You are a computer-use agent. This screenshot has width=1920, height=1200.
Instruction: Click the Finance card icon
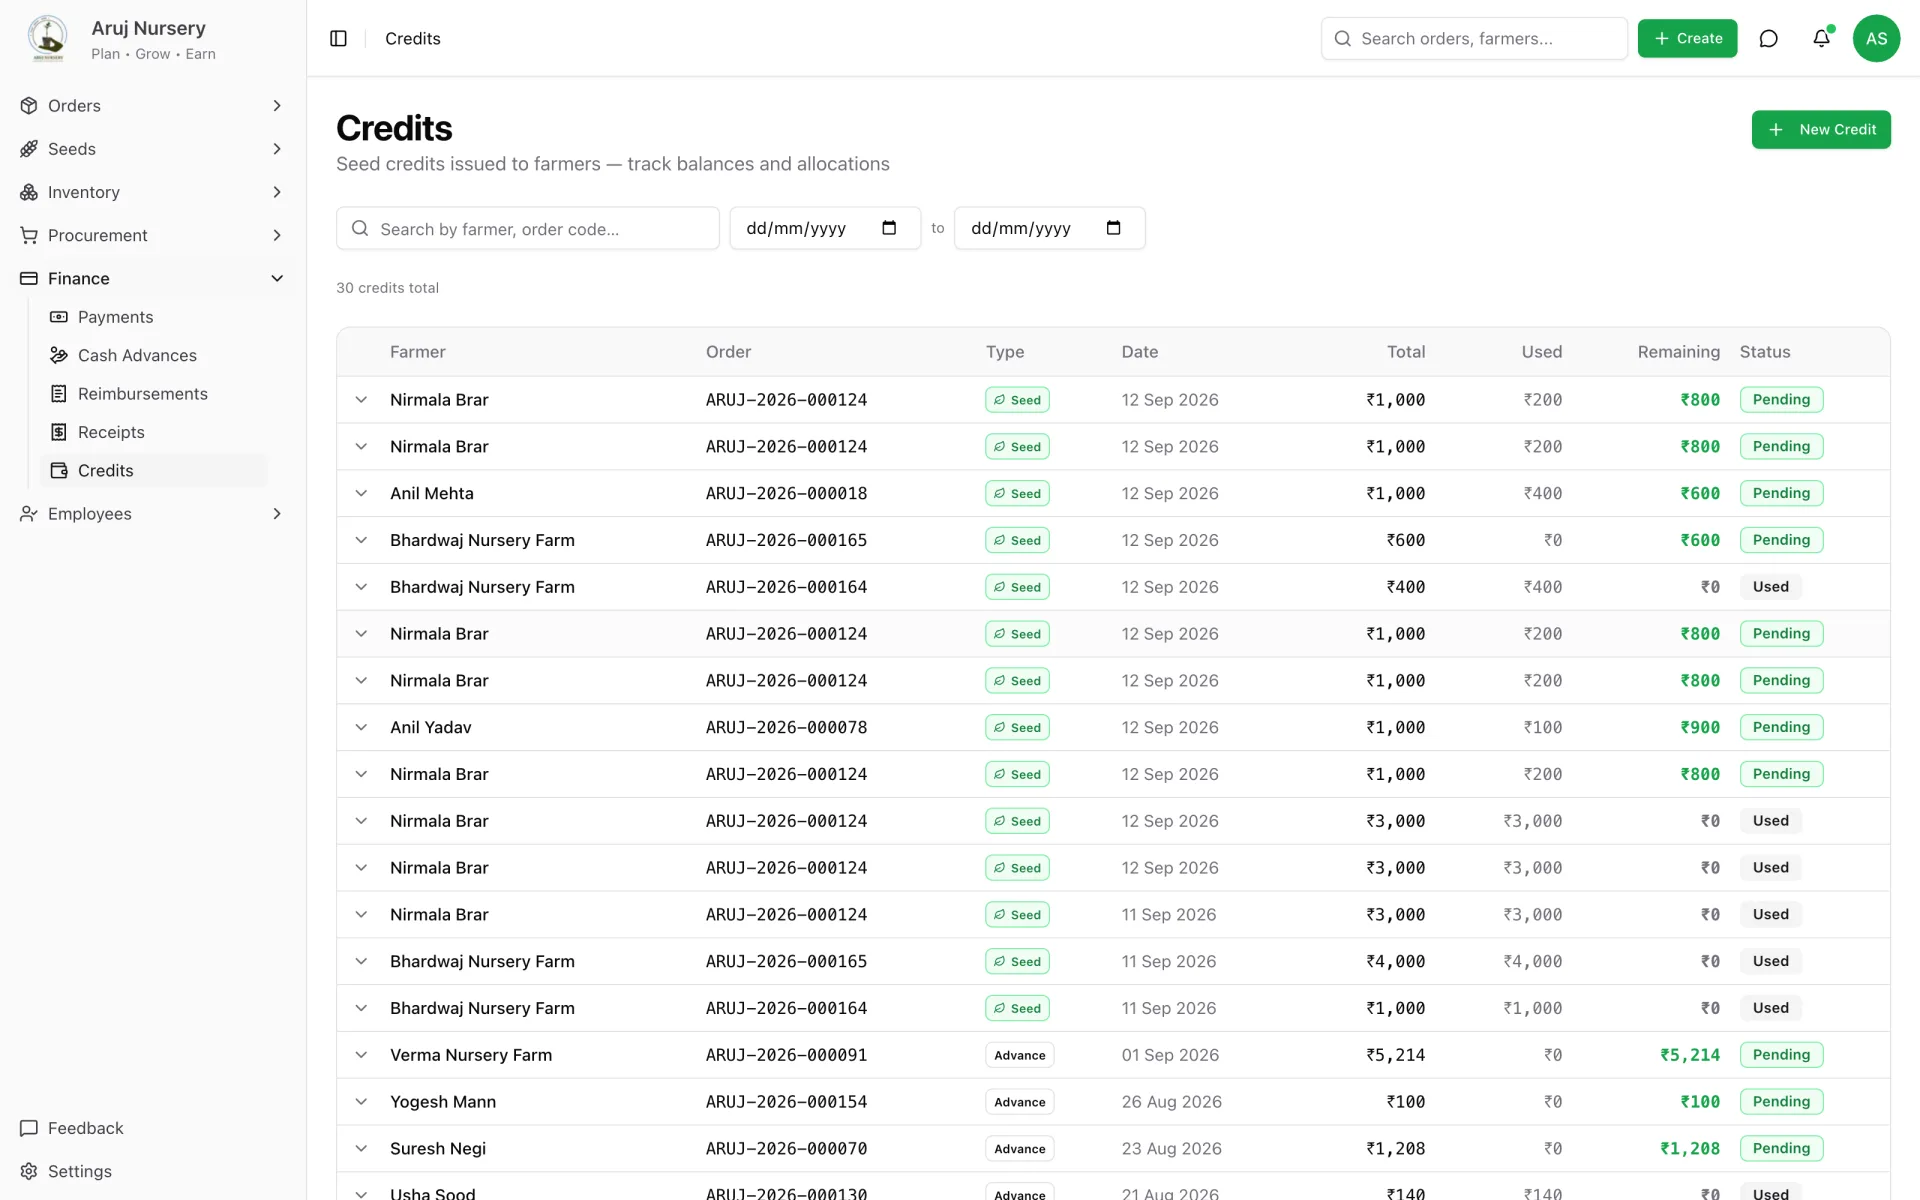point(29,278)
